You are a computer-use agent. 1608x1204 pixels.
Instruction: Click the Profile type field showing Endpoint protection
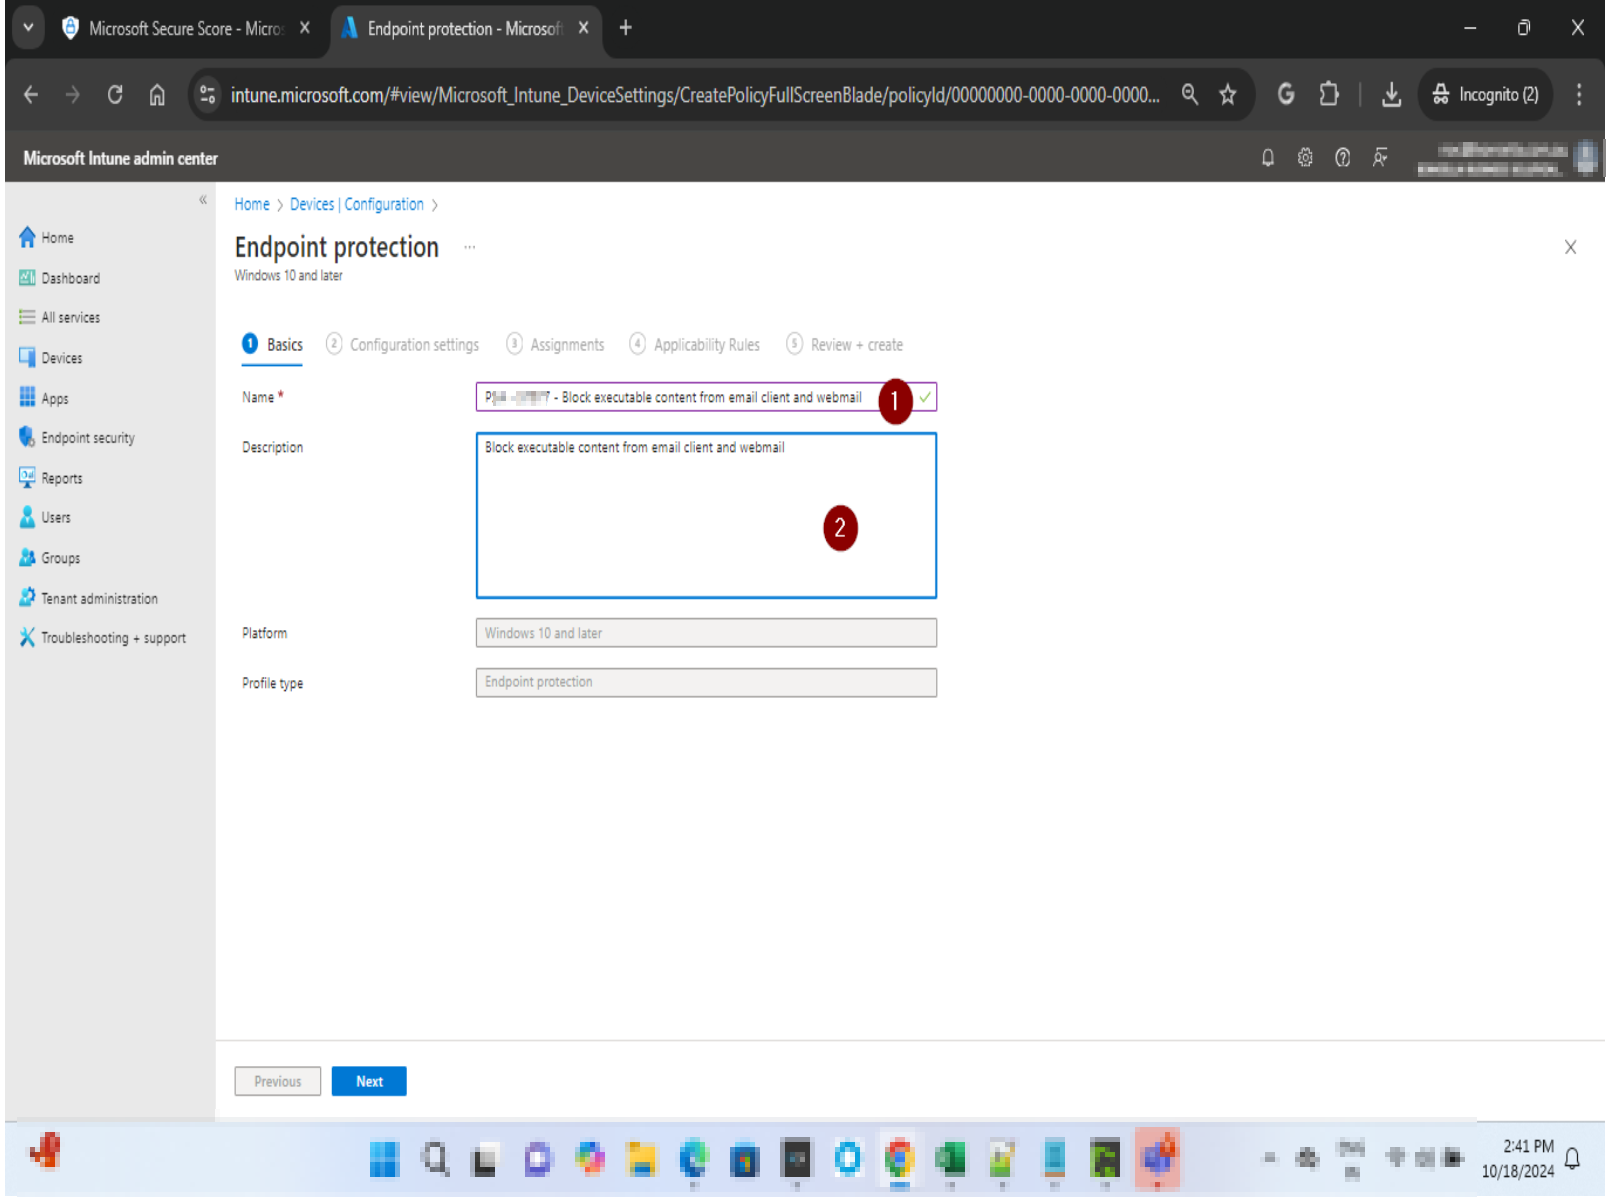click(706, 682)
